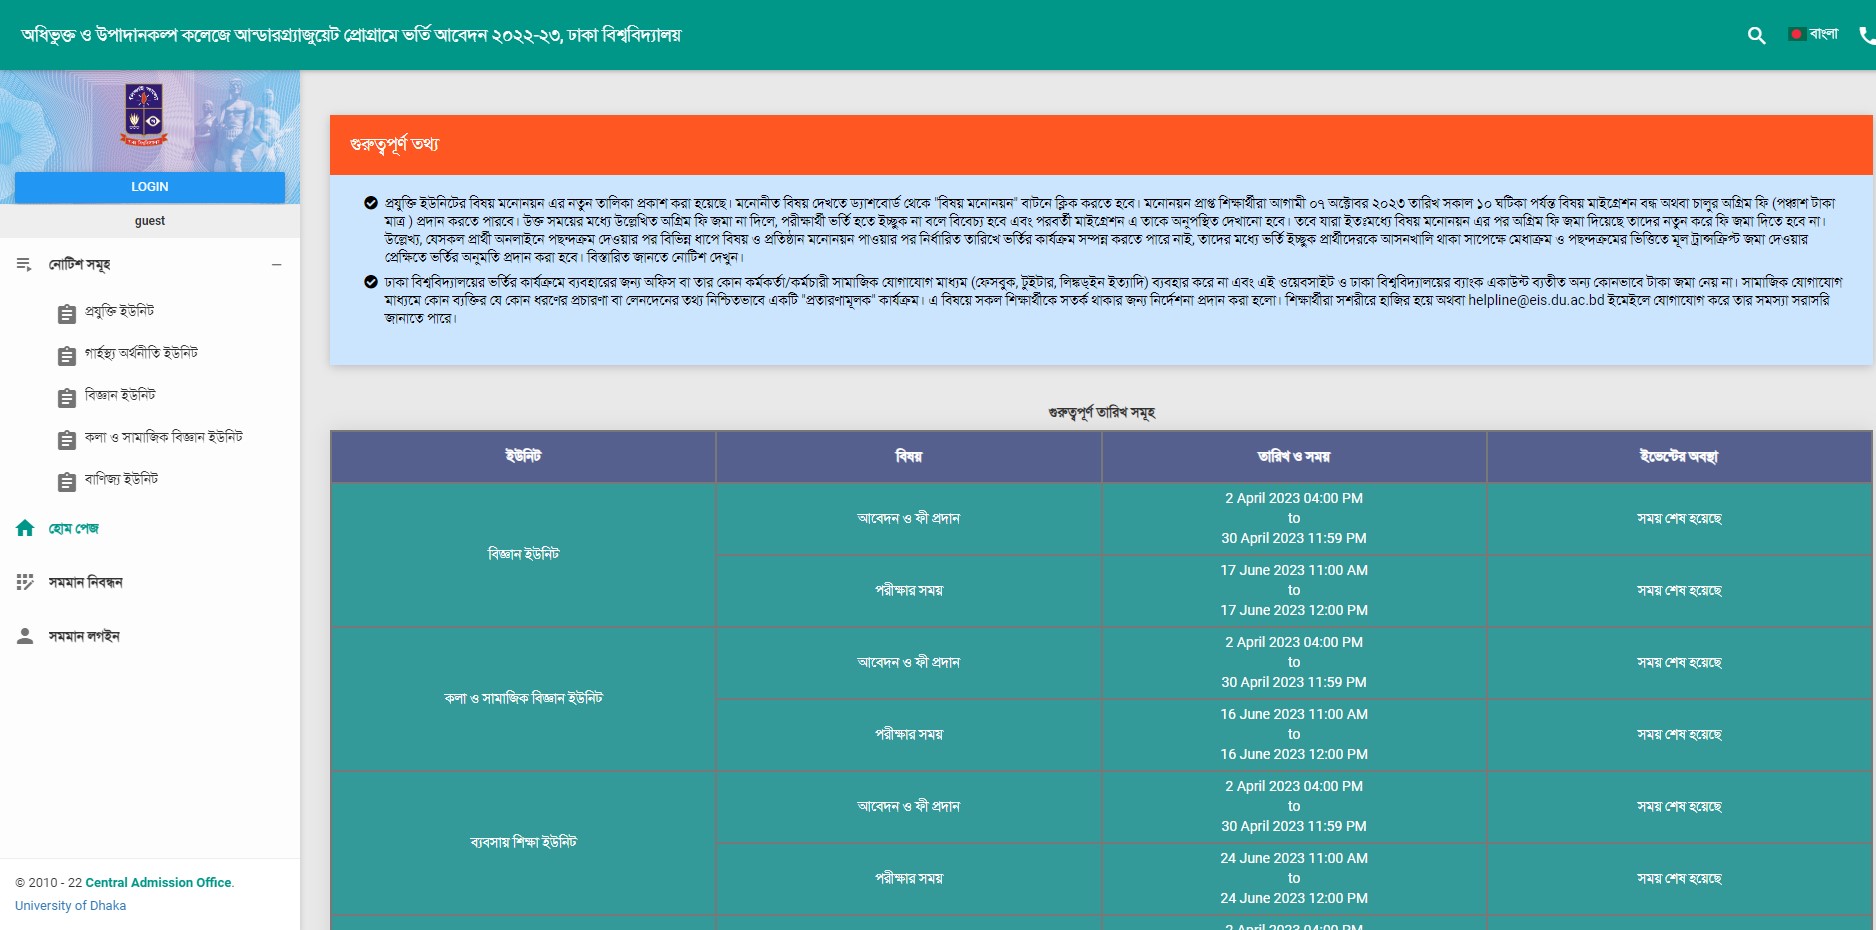1876x930 pixels.
Task: Click the search magnifier icon in header
Action: click(x=1756, y=36)
